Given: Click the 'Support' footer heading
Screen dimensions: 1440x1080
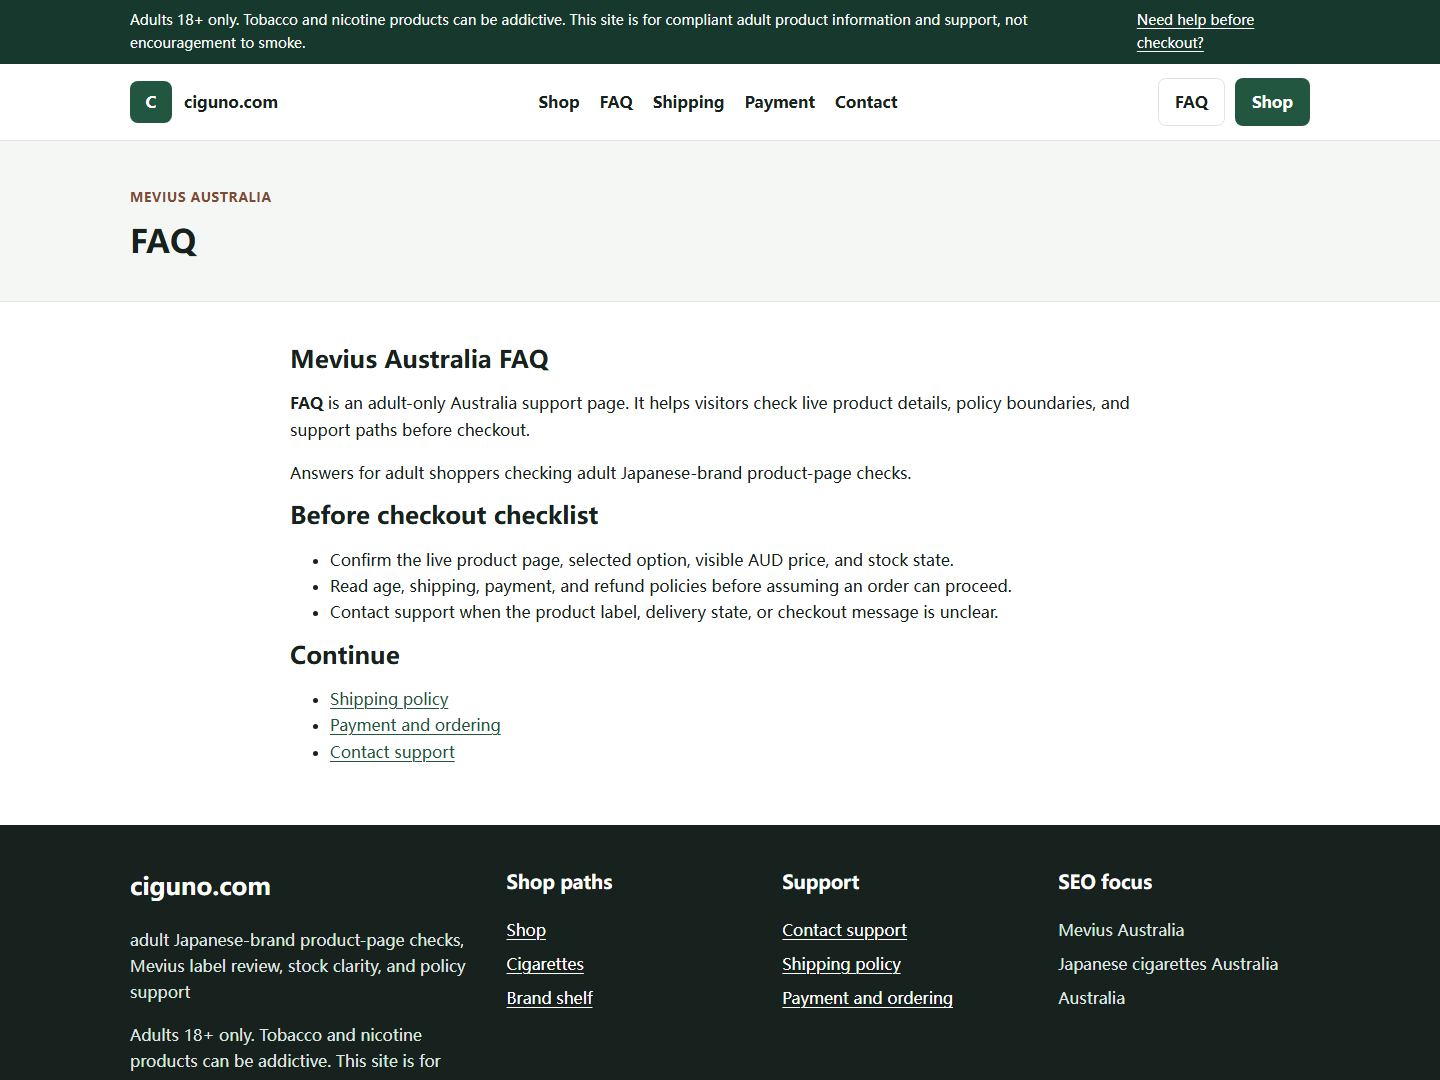Looking at the screenshot, I should 820,882.
